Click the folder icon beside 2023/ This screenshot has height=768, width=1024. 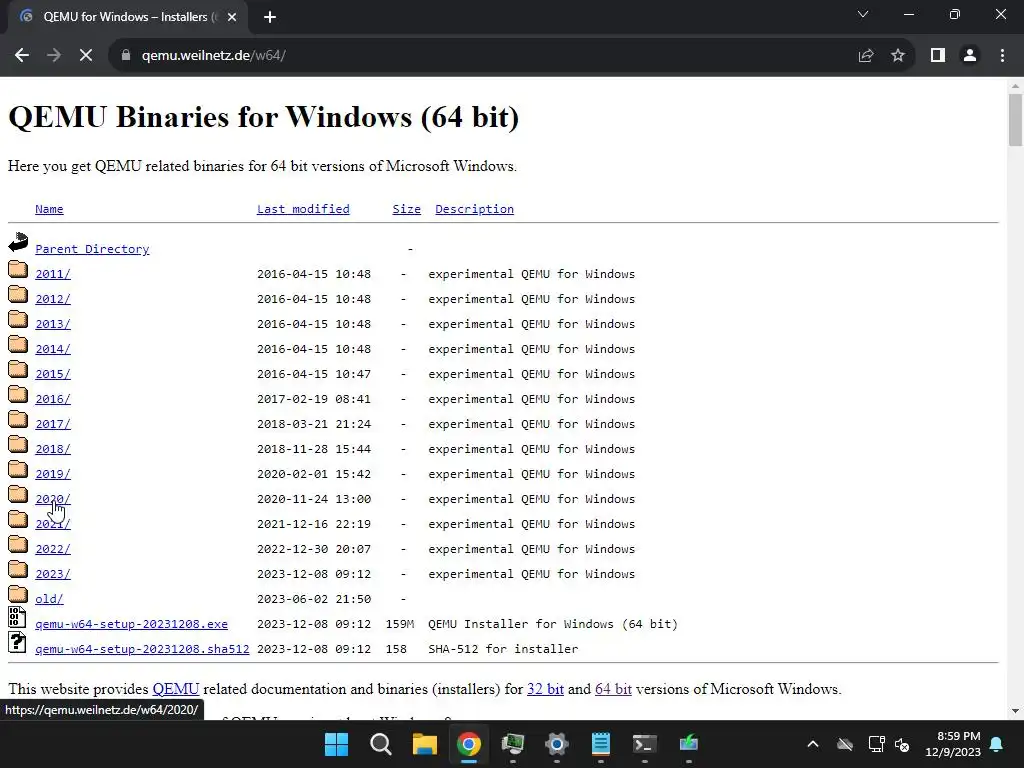[x=18, y=569]
